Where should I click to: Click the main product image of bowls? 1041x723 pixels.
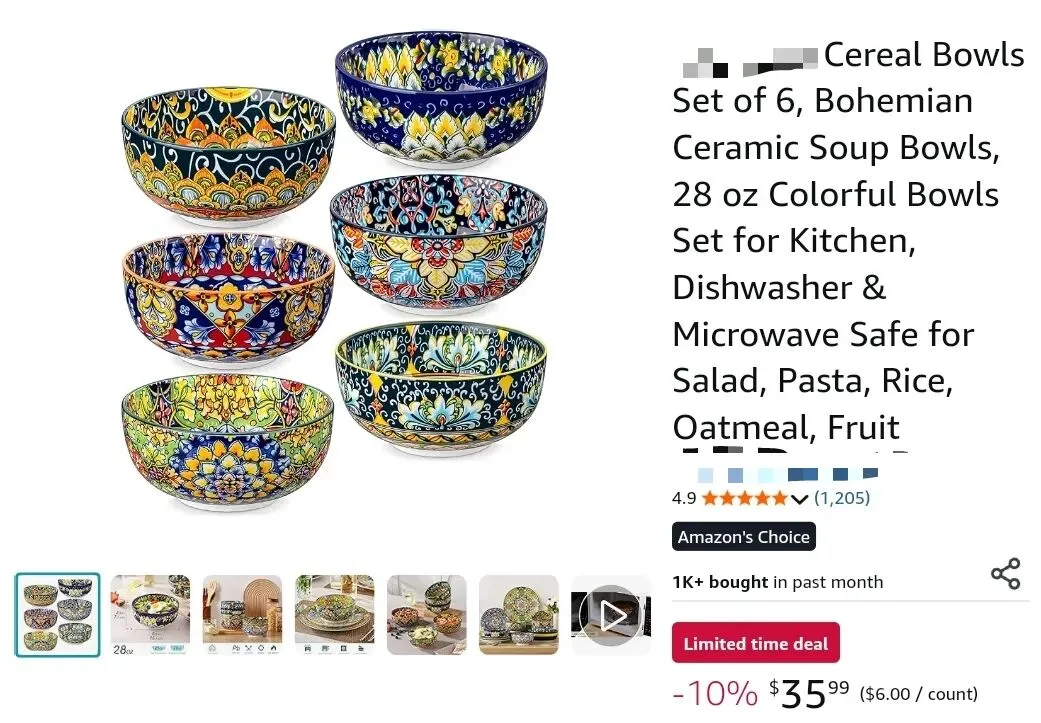tap(335, 272)
